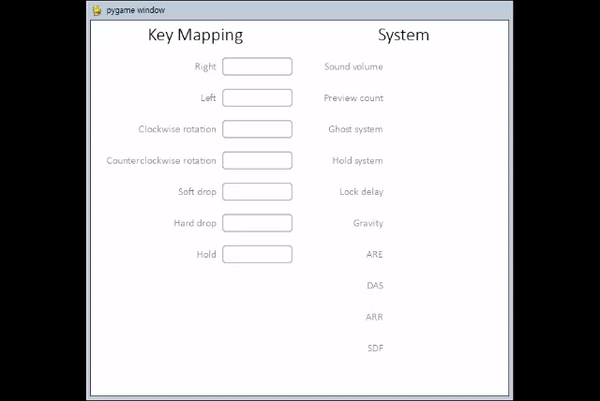Click the Left label text
Image resolution: width=600 pixels, height=401 pixels.
pyautogui.click(x=208, y=98)
